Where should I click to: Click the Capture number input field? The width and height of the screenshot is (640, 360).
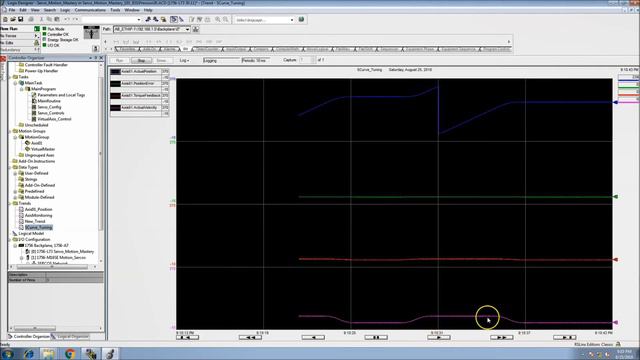(x=305, y=60)
